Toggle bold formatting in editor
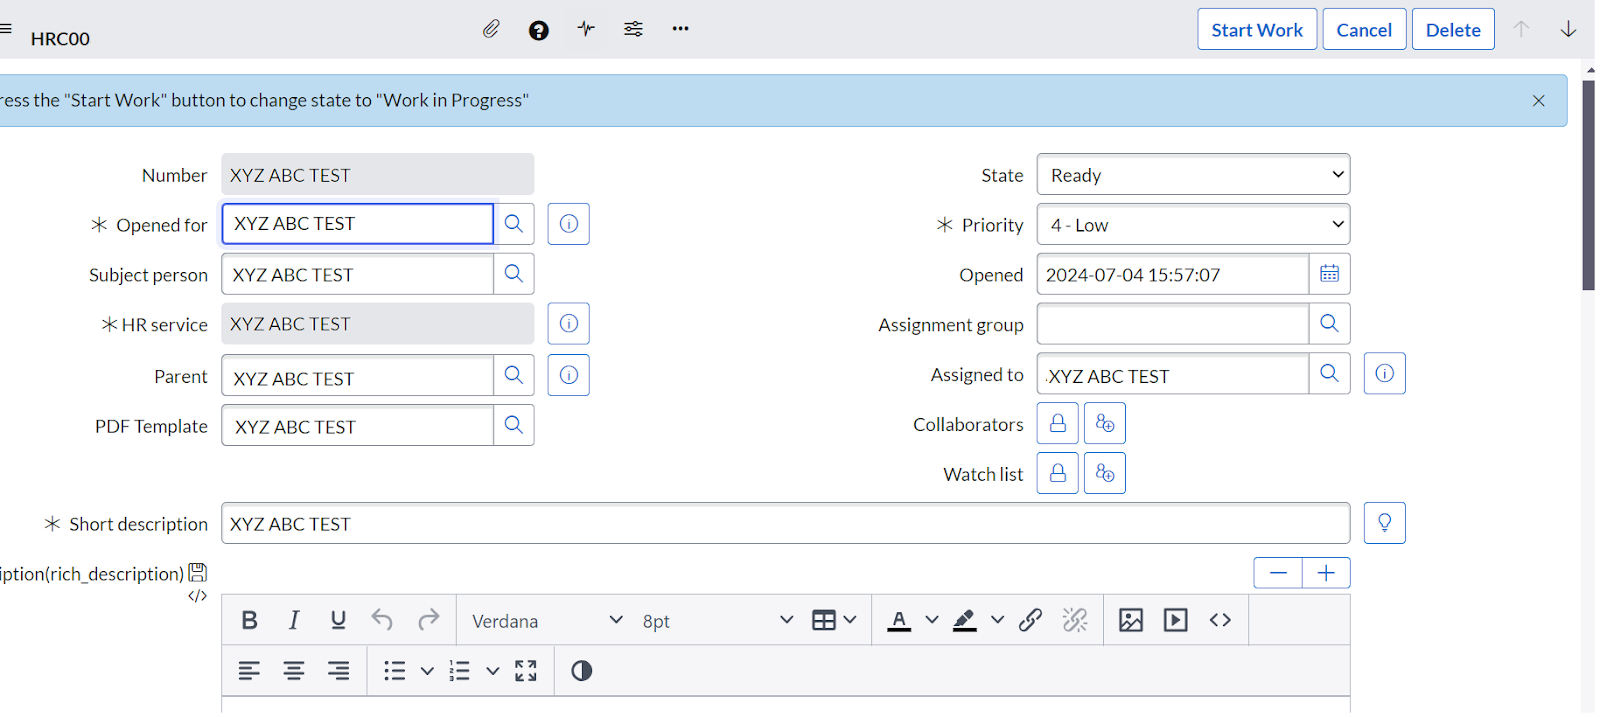Screen dimensions: 1600x717 coord(250,620)
